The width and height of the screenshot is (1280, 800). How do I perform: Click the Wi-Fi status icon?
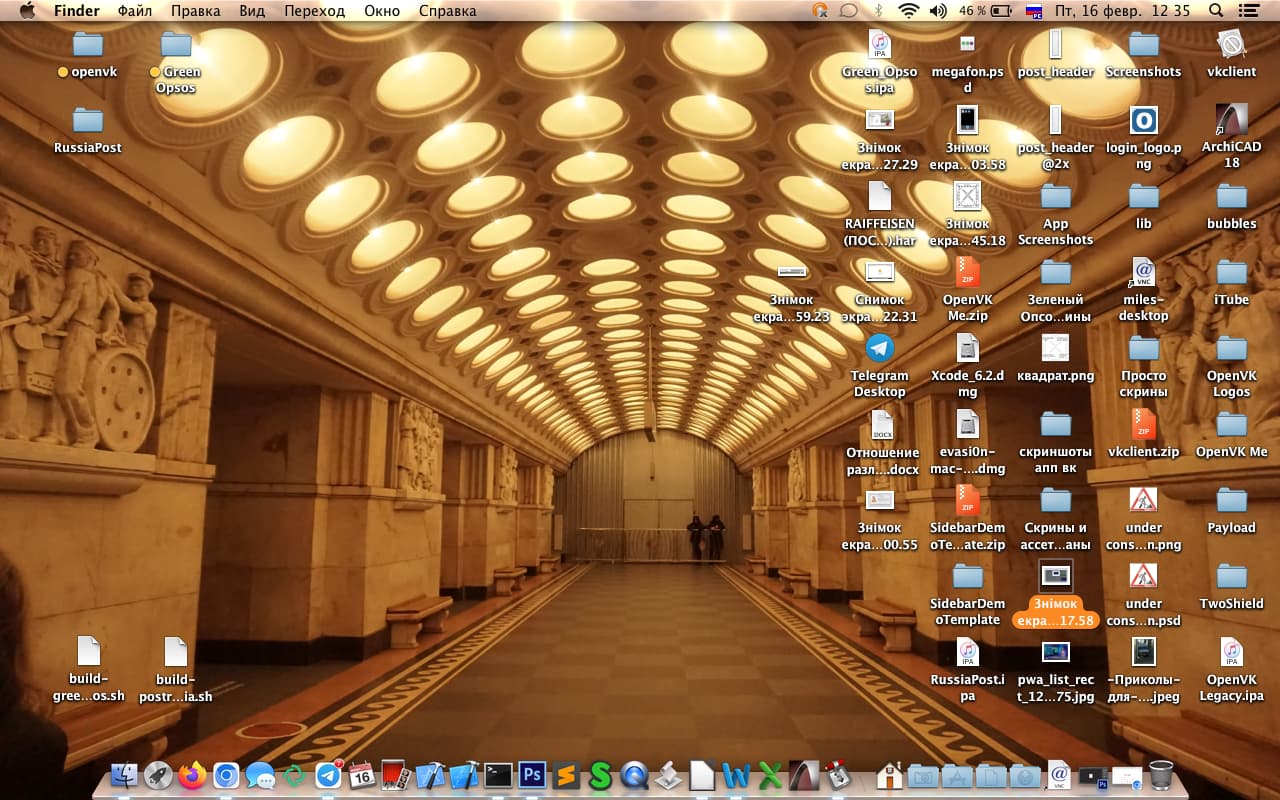click(908, 11)
